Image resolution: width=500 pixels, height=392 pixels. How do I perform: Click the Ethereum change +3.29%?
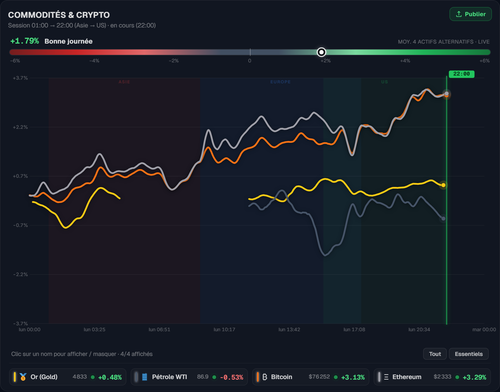[x=474, y=377]
